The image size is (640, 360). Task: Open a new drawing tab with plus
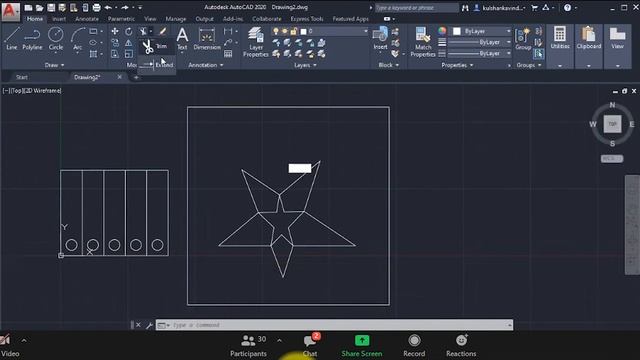136,77
